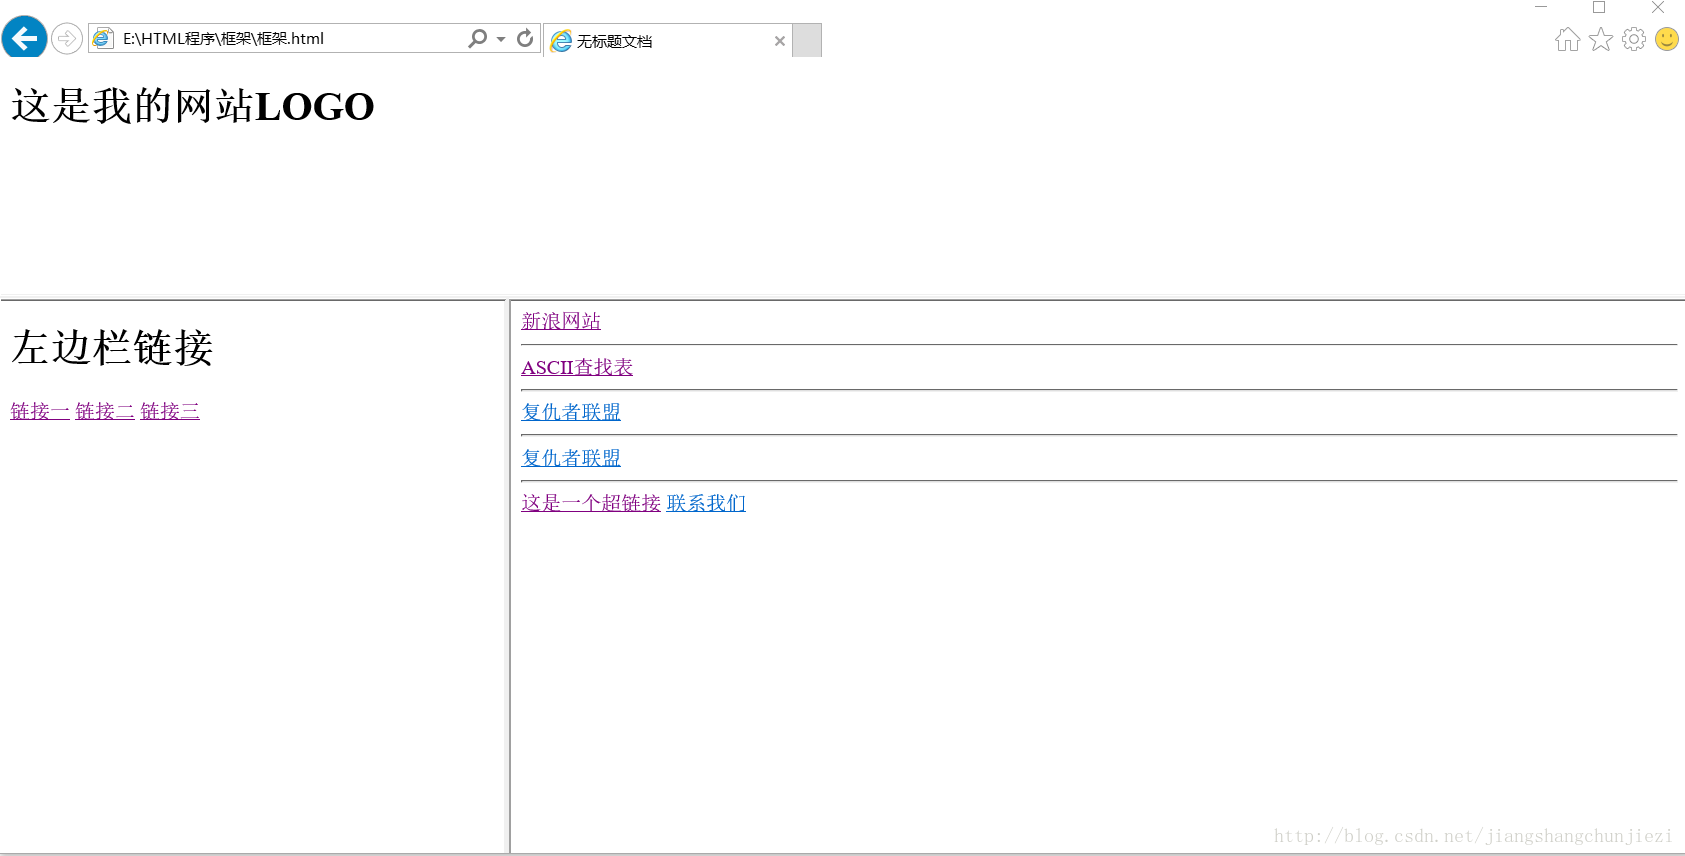Open the Tools gear icon

click(x=1634, y=39)
